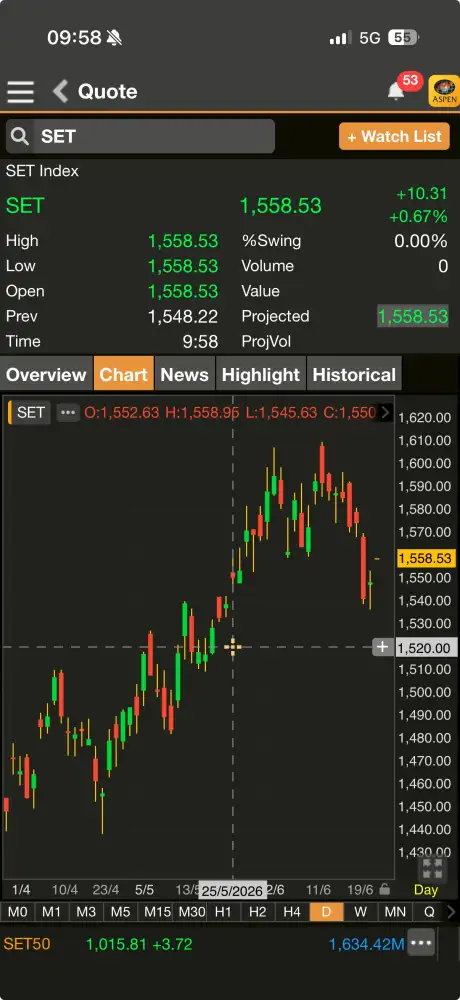Tap the 1,520.00 crosshair price label
460x1000 pixels.
425,648
